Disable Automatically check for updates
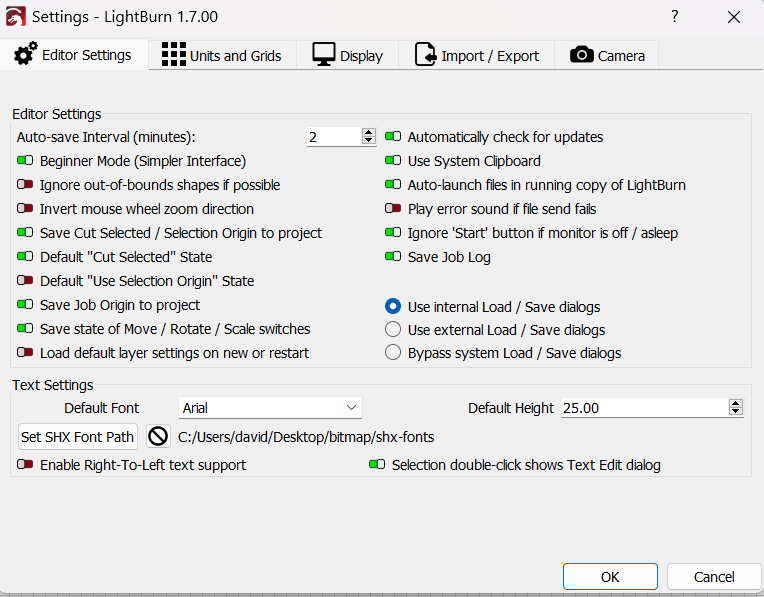 click(x=393, y=136)
